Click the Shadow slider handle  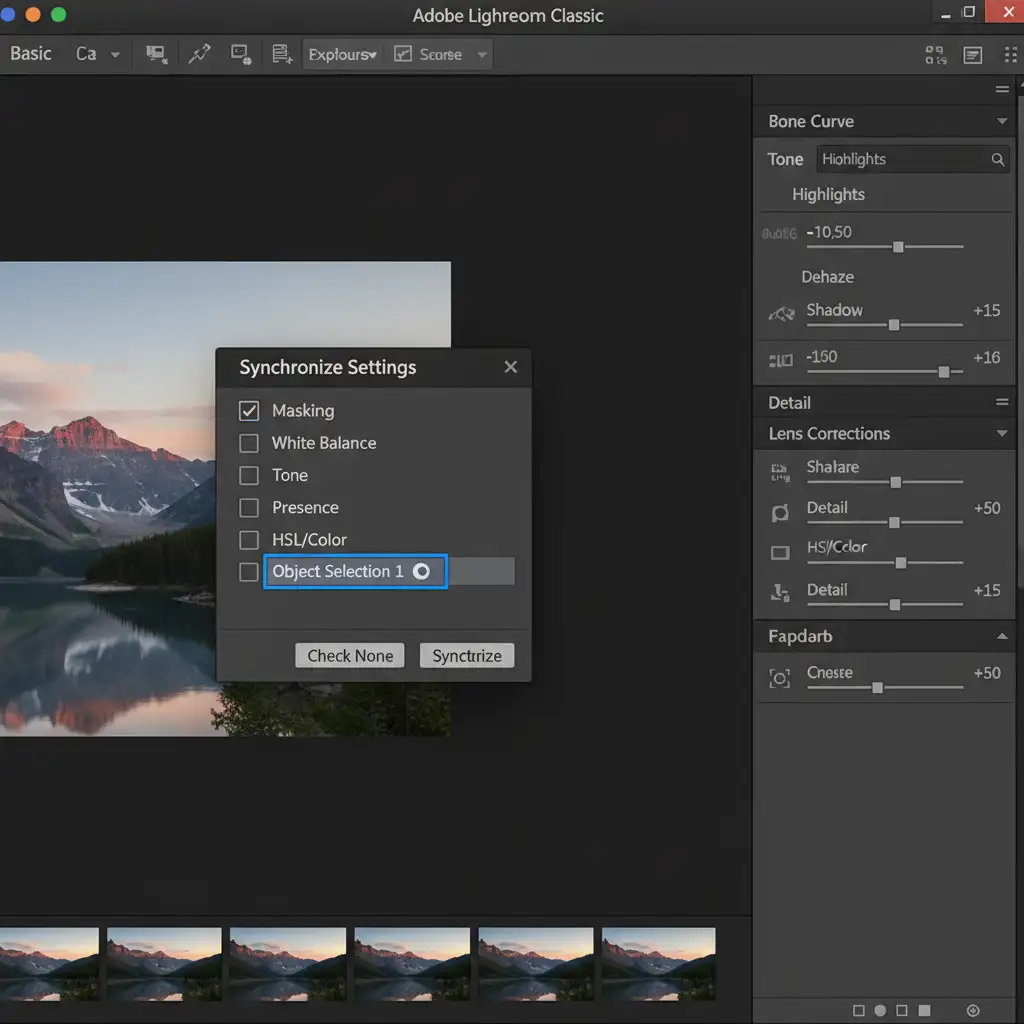(894, 325)
